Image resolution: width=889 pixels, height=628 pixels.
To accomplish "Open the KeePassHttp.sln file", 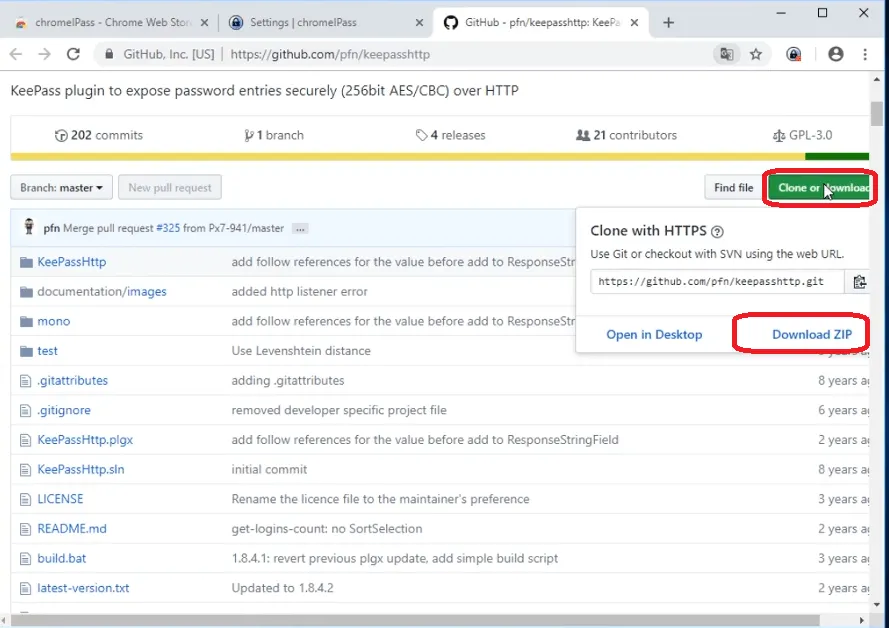I will (x=81, y=470).
